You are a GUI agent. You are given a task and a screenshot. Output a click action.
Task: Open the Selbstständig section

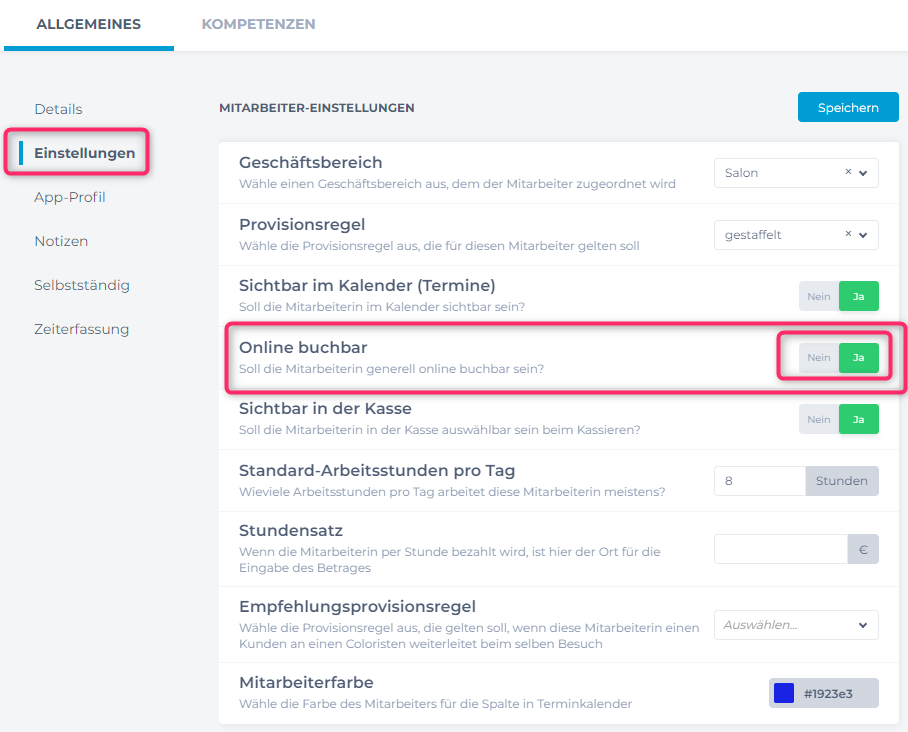coord(82,285)
